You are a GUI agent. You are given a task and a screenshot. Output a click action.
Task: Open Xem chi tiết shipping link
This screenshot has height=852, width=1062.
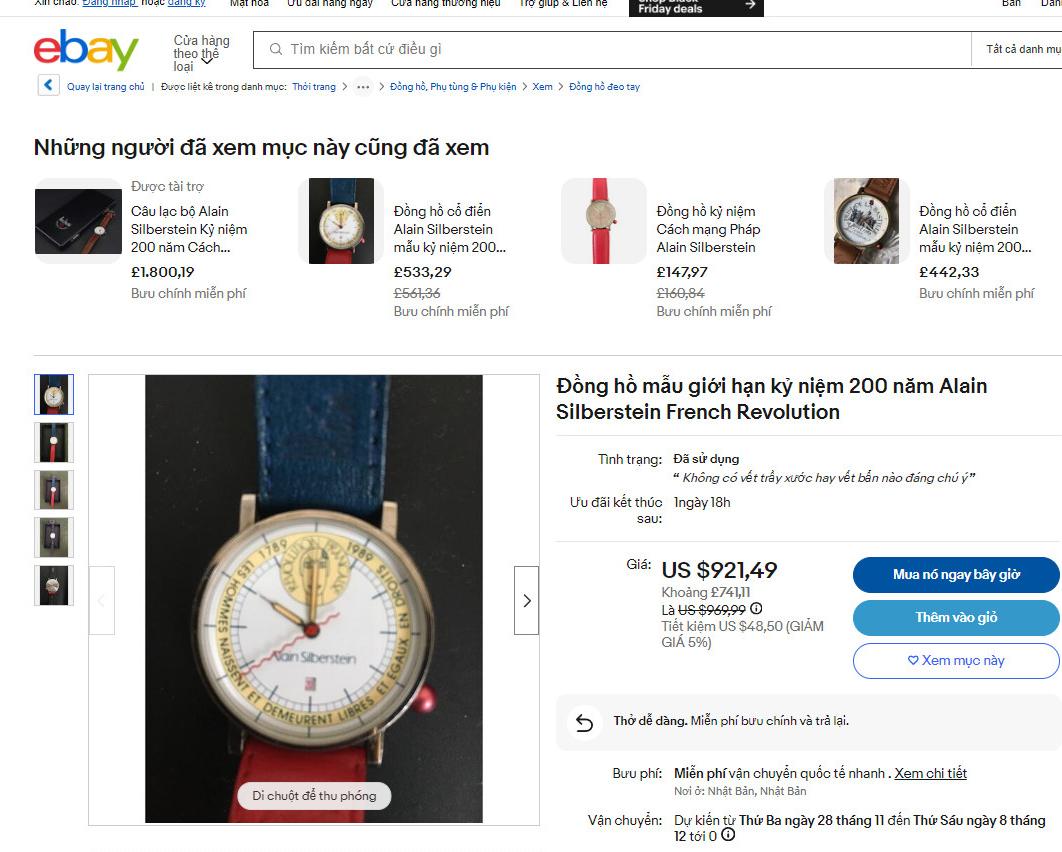pyautogui.click(x=931, y=773)
